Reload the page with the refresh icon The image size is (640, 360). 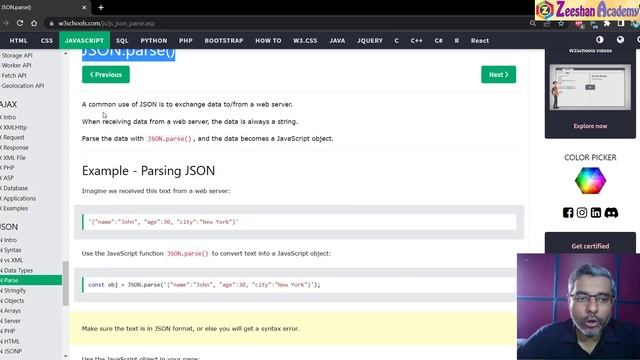pyautogui.click(x=20, y=23)
